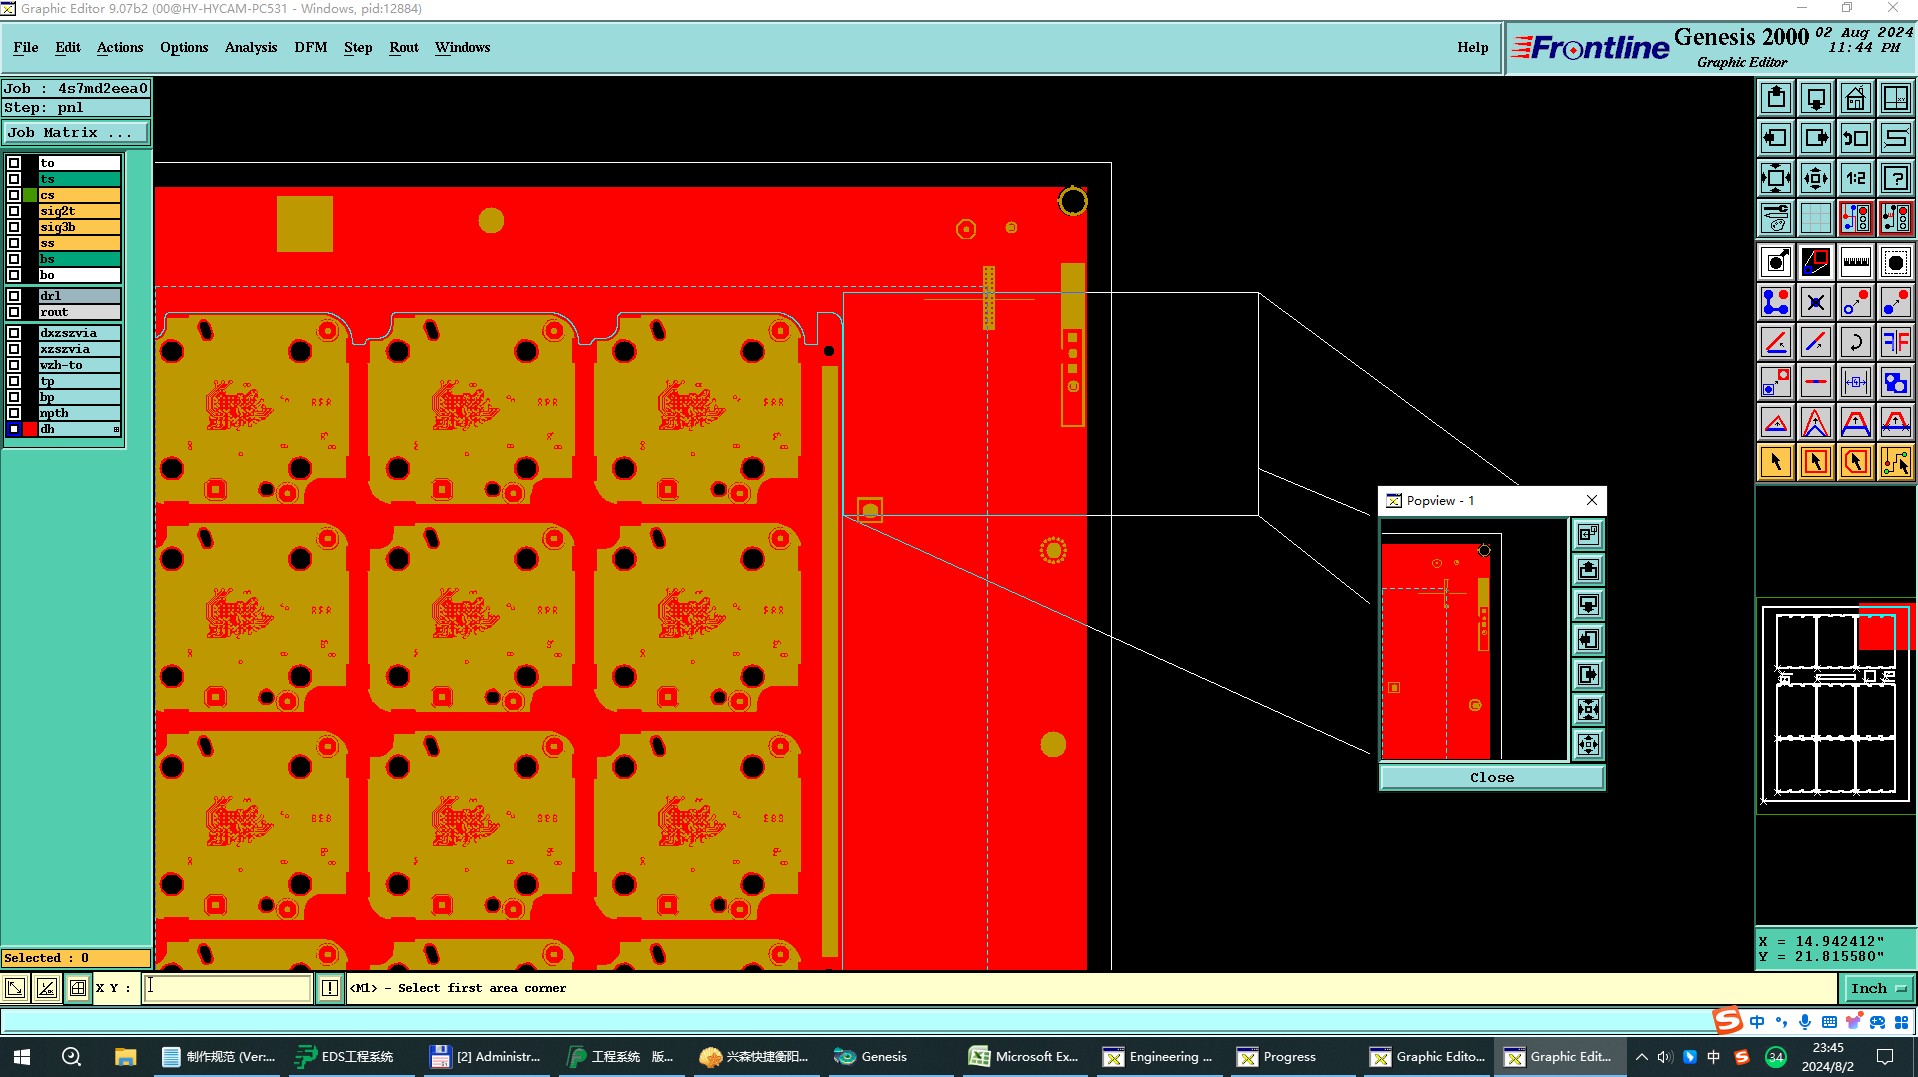
Task: Click the pan up view icon in main toolbar
Action: click(x=1776, y=98)
